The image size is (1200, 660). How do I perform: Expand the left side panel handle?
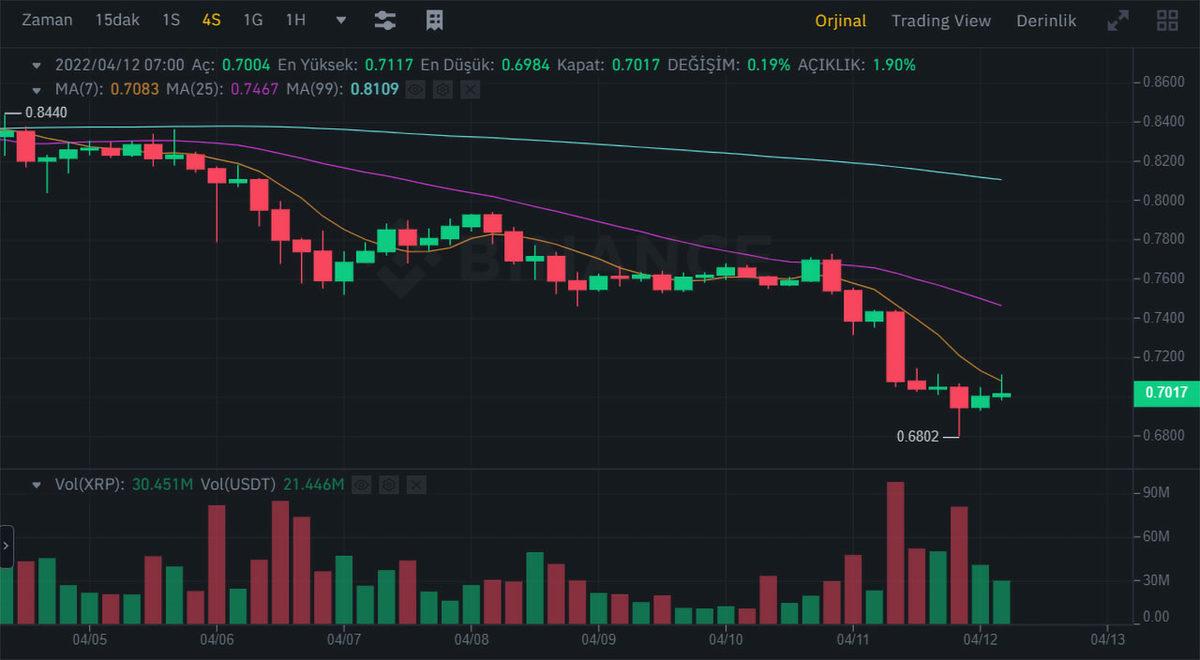[6, 546]
